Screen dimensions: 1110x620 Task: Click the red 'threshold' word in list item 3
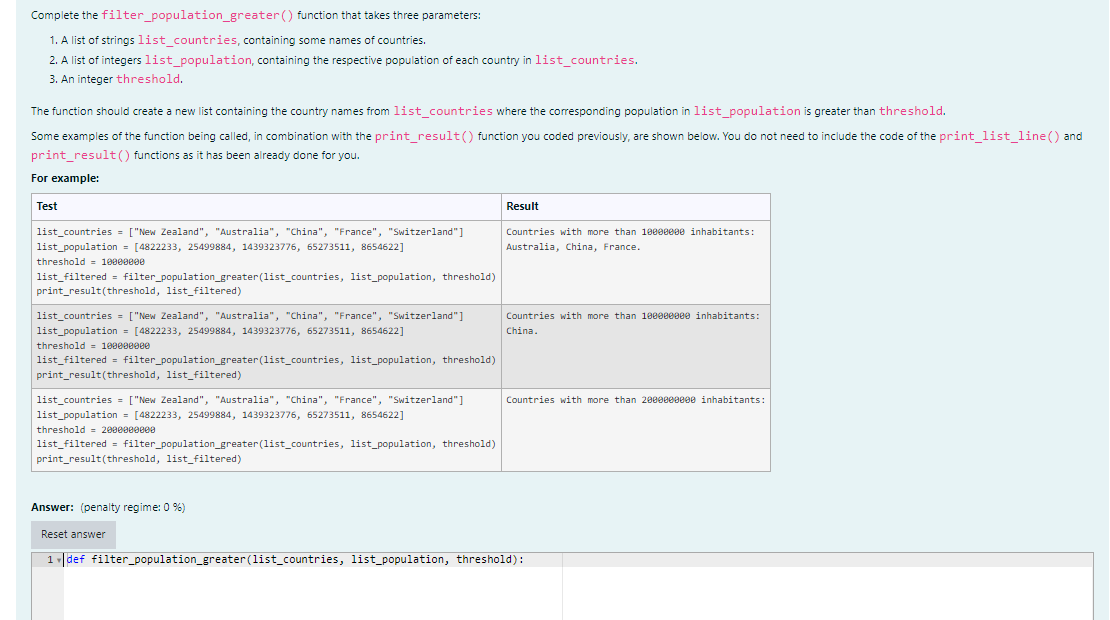148,79
